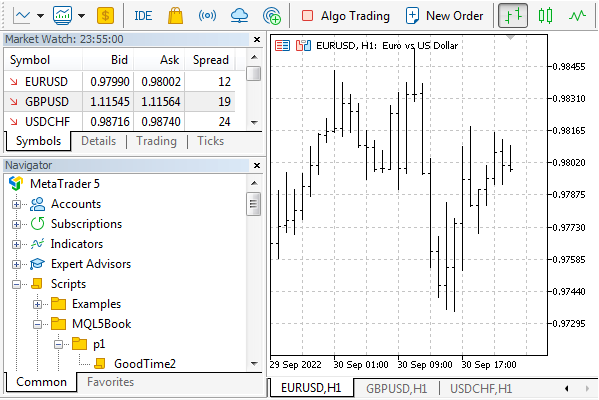Click the chart shift triangle marker
Screen dimensions: 599x400
point(510,38)
